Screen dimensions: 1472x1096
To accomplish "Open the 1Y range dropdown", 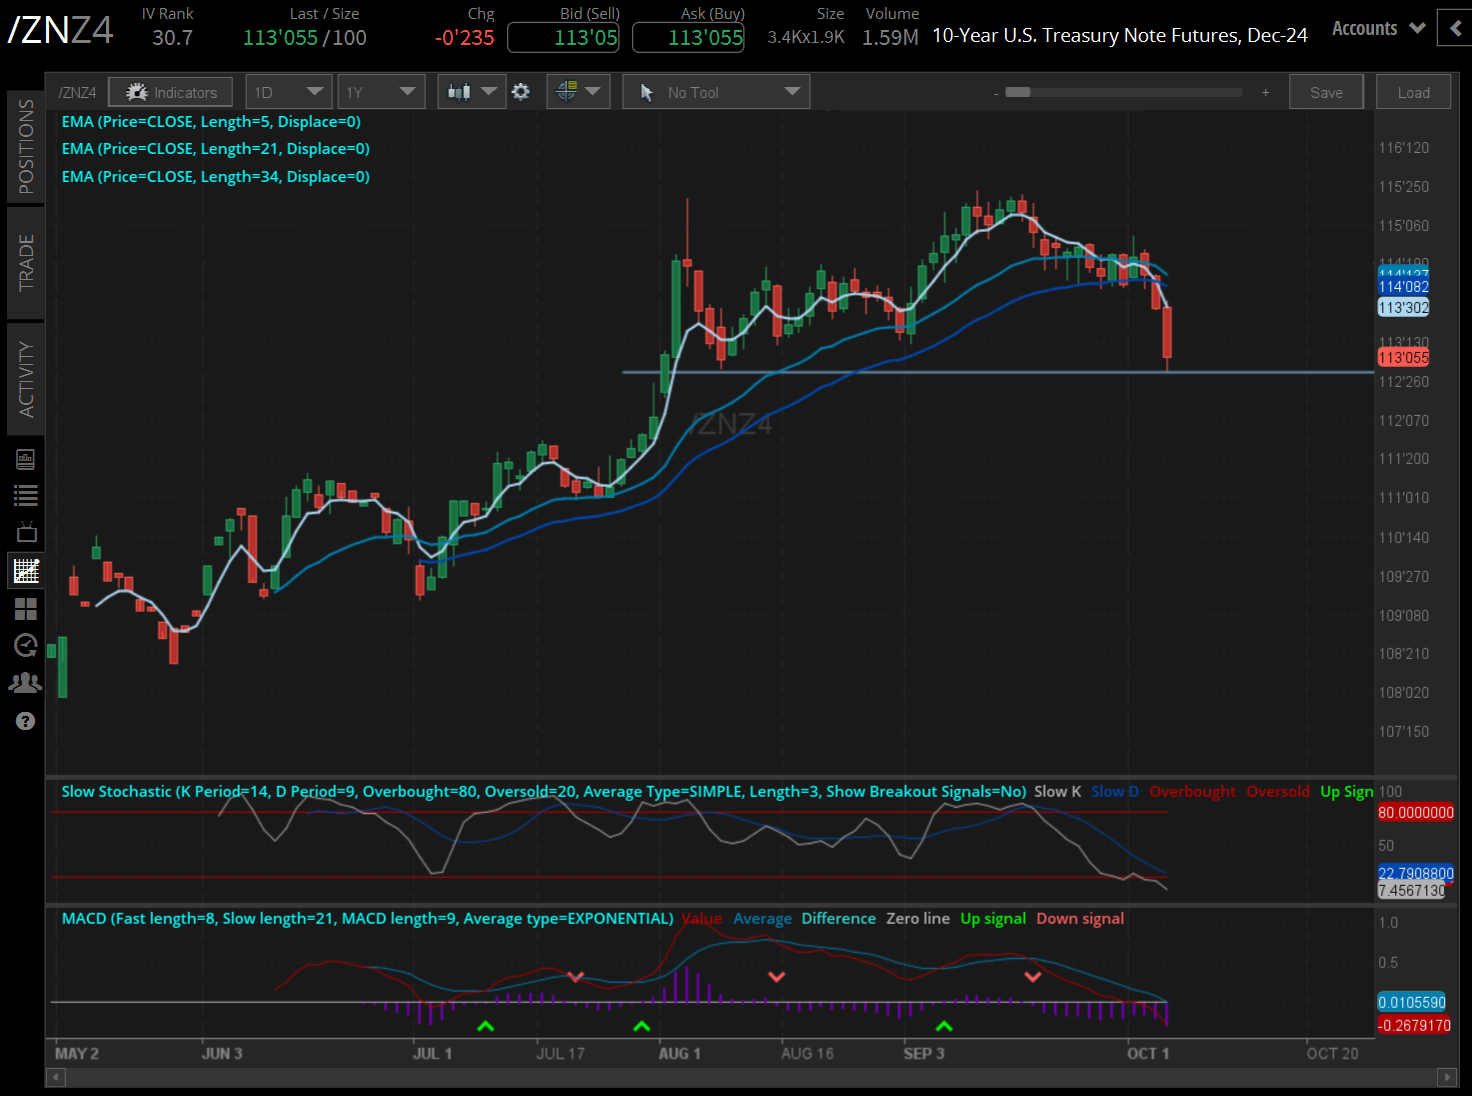I will [x=381, y=91].
